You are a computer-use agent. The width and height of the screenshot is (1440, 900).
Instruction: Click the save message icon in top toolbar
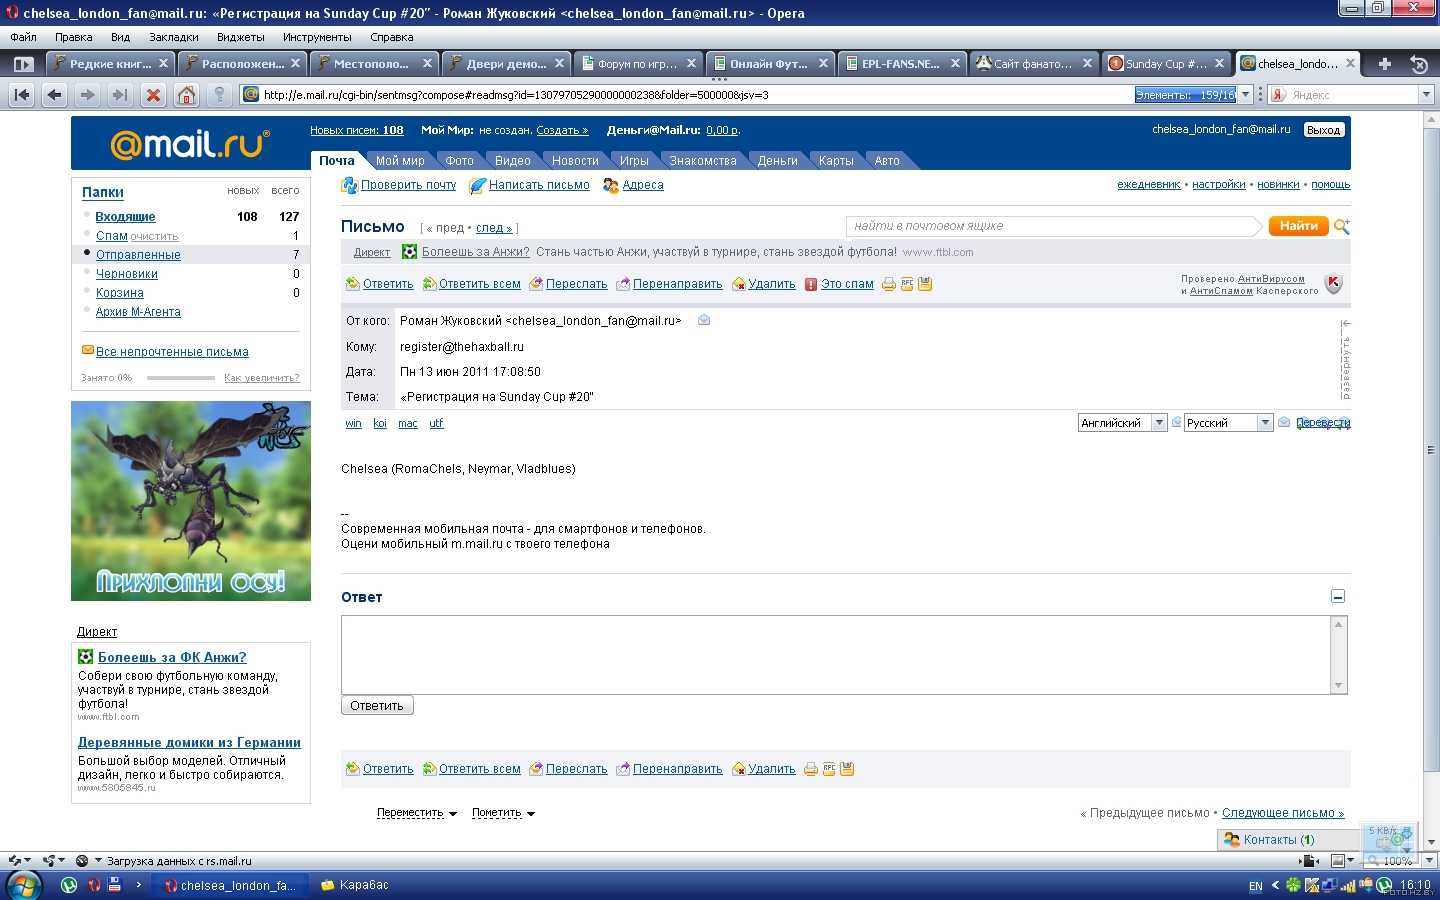coord(925,284)
